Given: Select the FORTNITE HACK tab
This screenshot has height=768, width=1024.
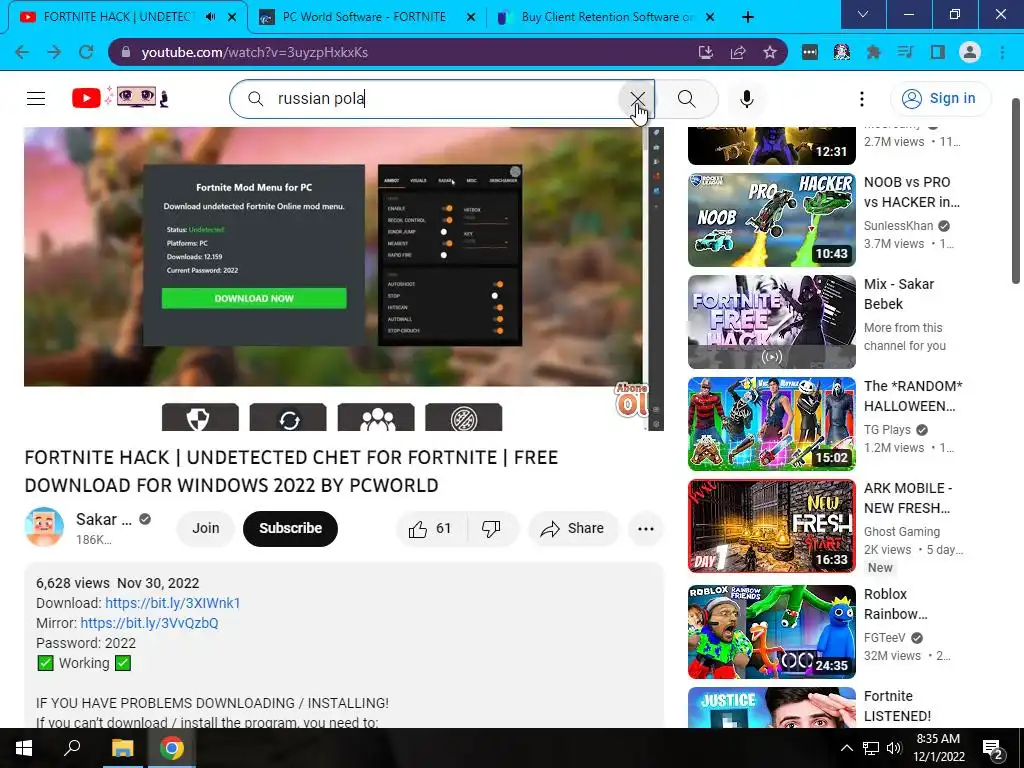Looking at the screenshot, I should (118, 17).
